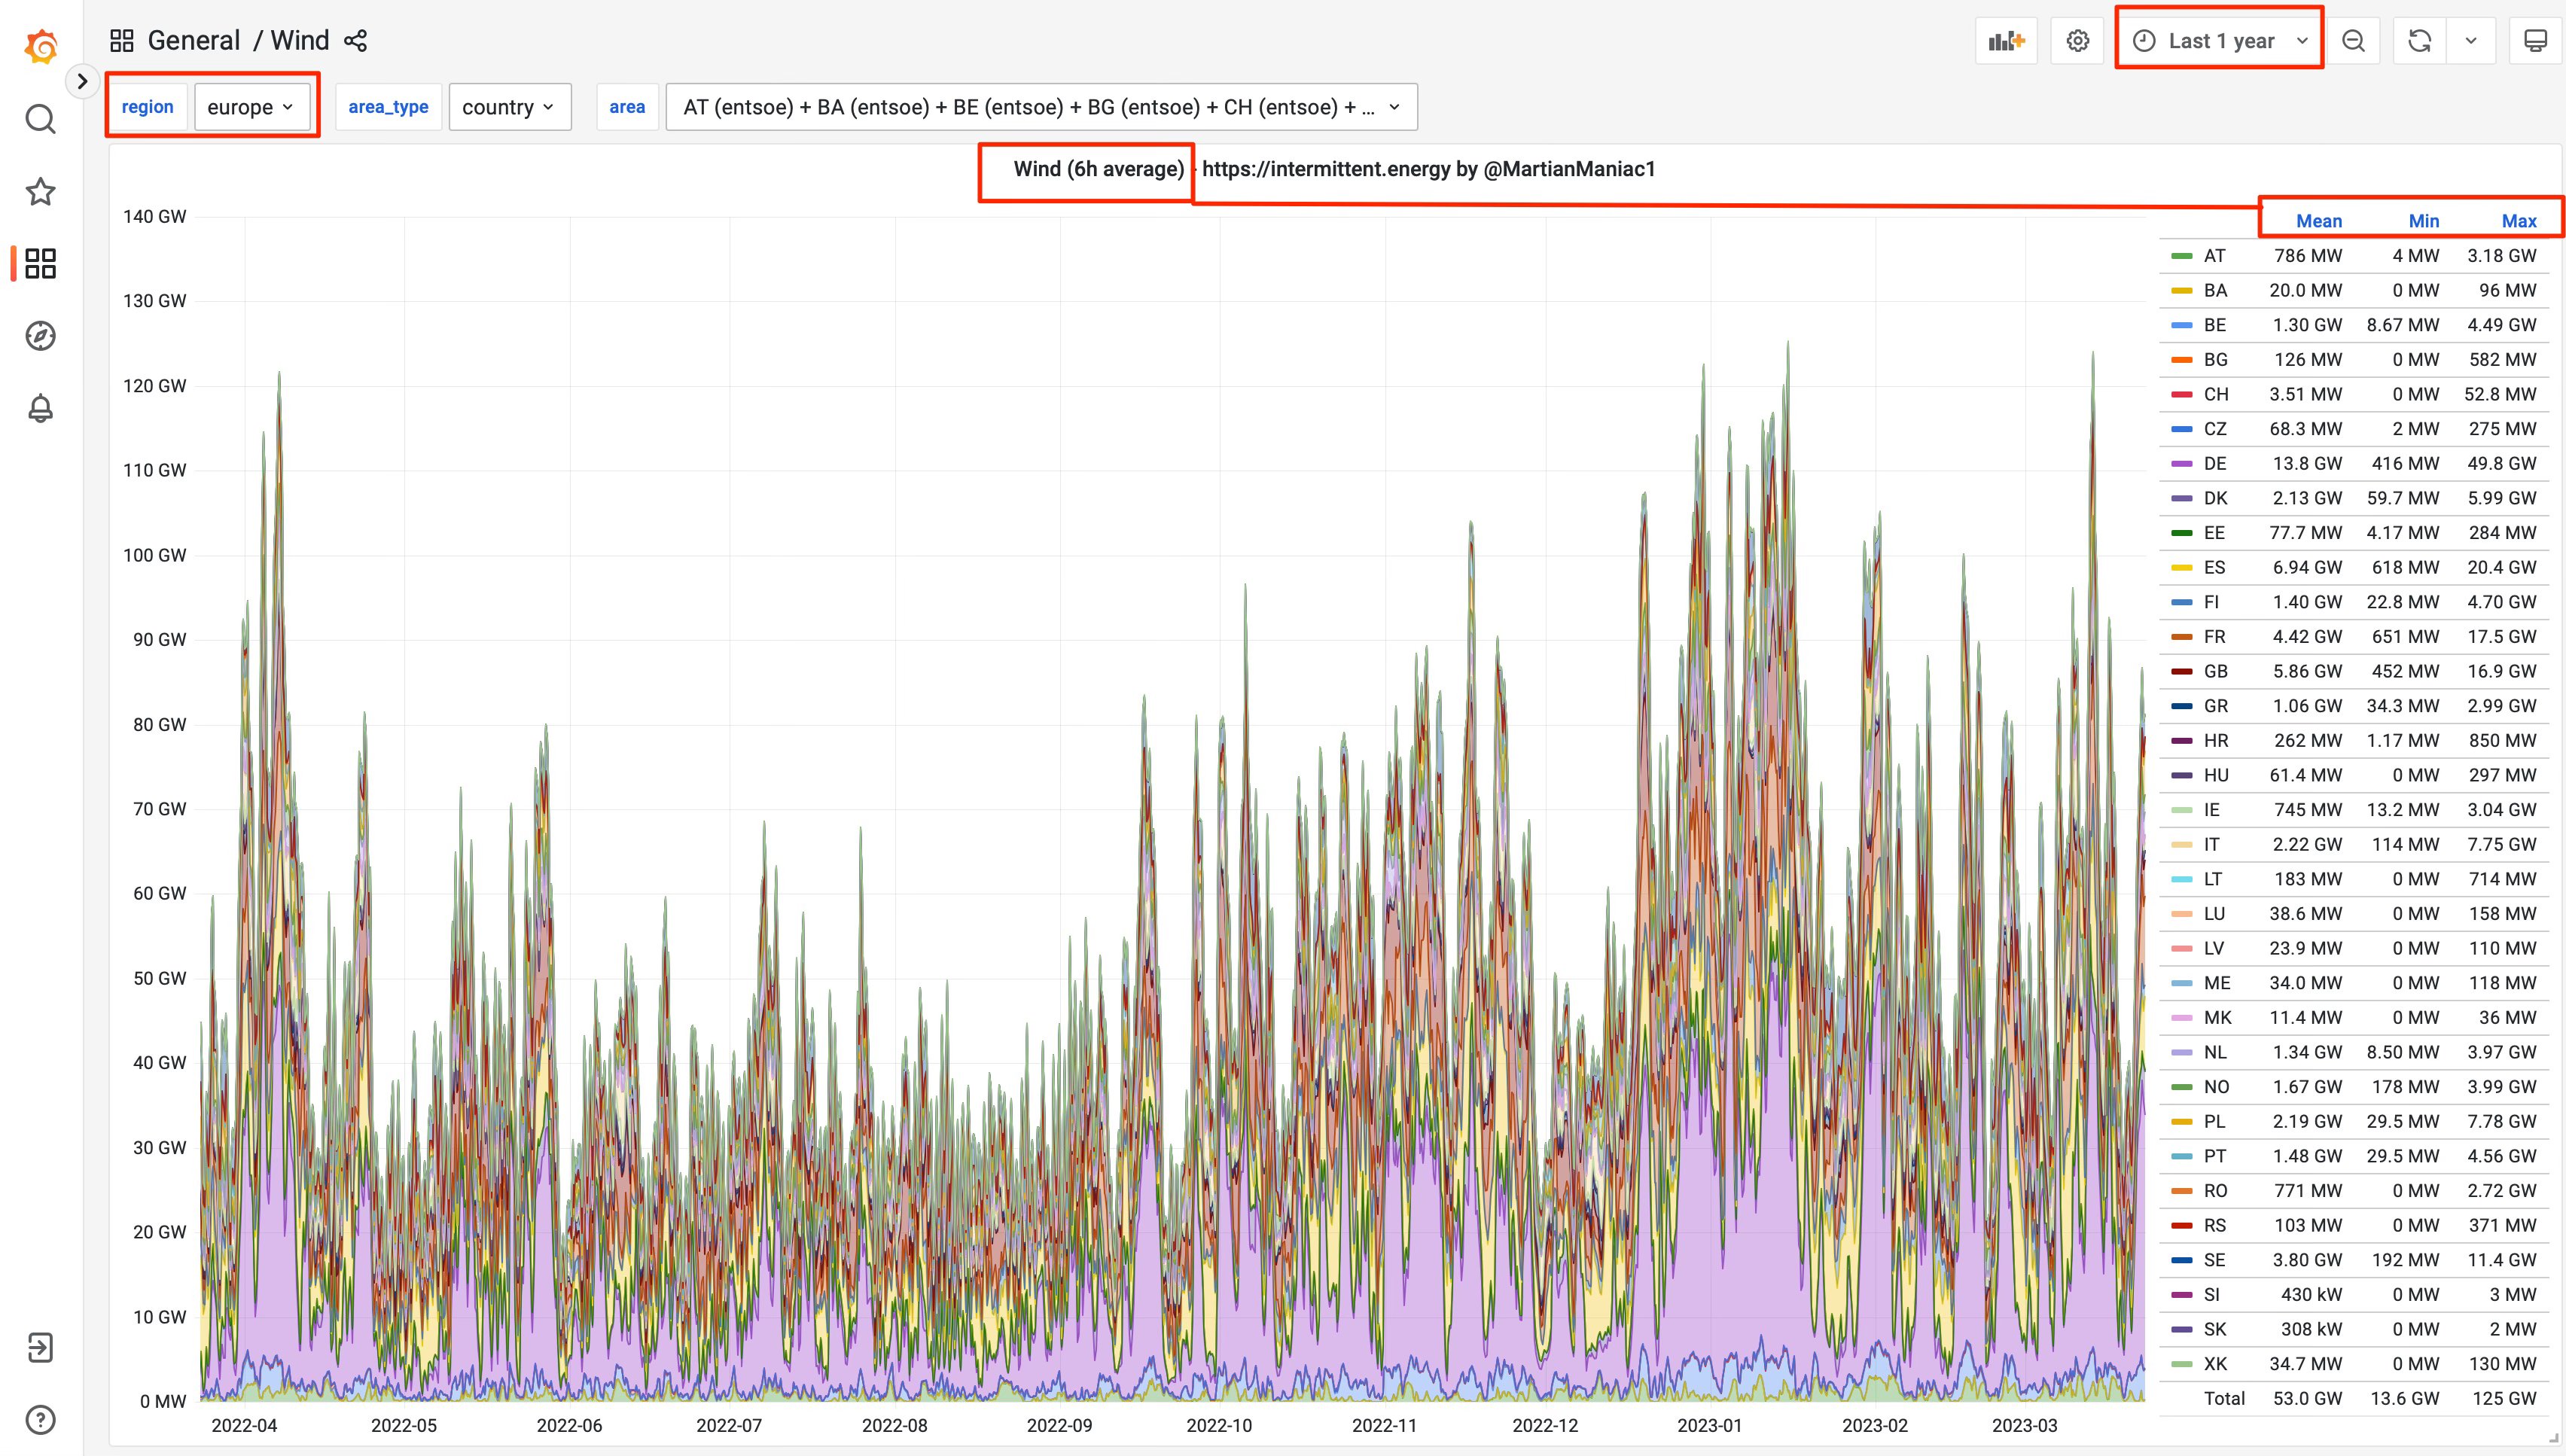This screenshot has height=1456, width=2566.
Task: Open the region europe dropdown
Action: click(x=251, y=107)
